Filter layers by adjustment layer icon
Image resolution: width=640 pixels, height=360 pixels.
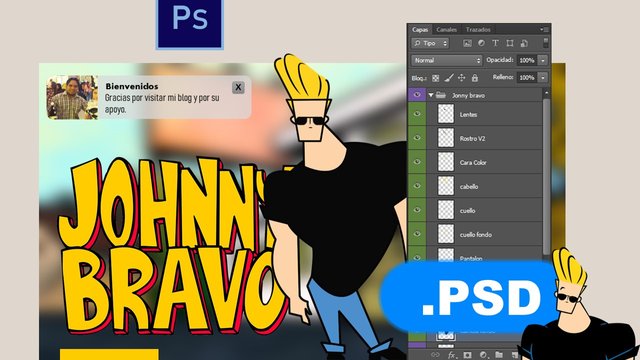[481, 43]
